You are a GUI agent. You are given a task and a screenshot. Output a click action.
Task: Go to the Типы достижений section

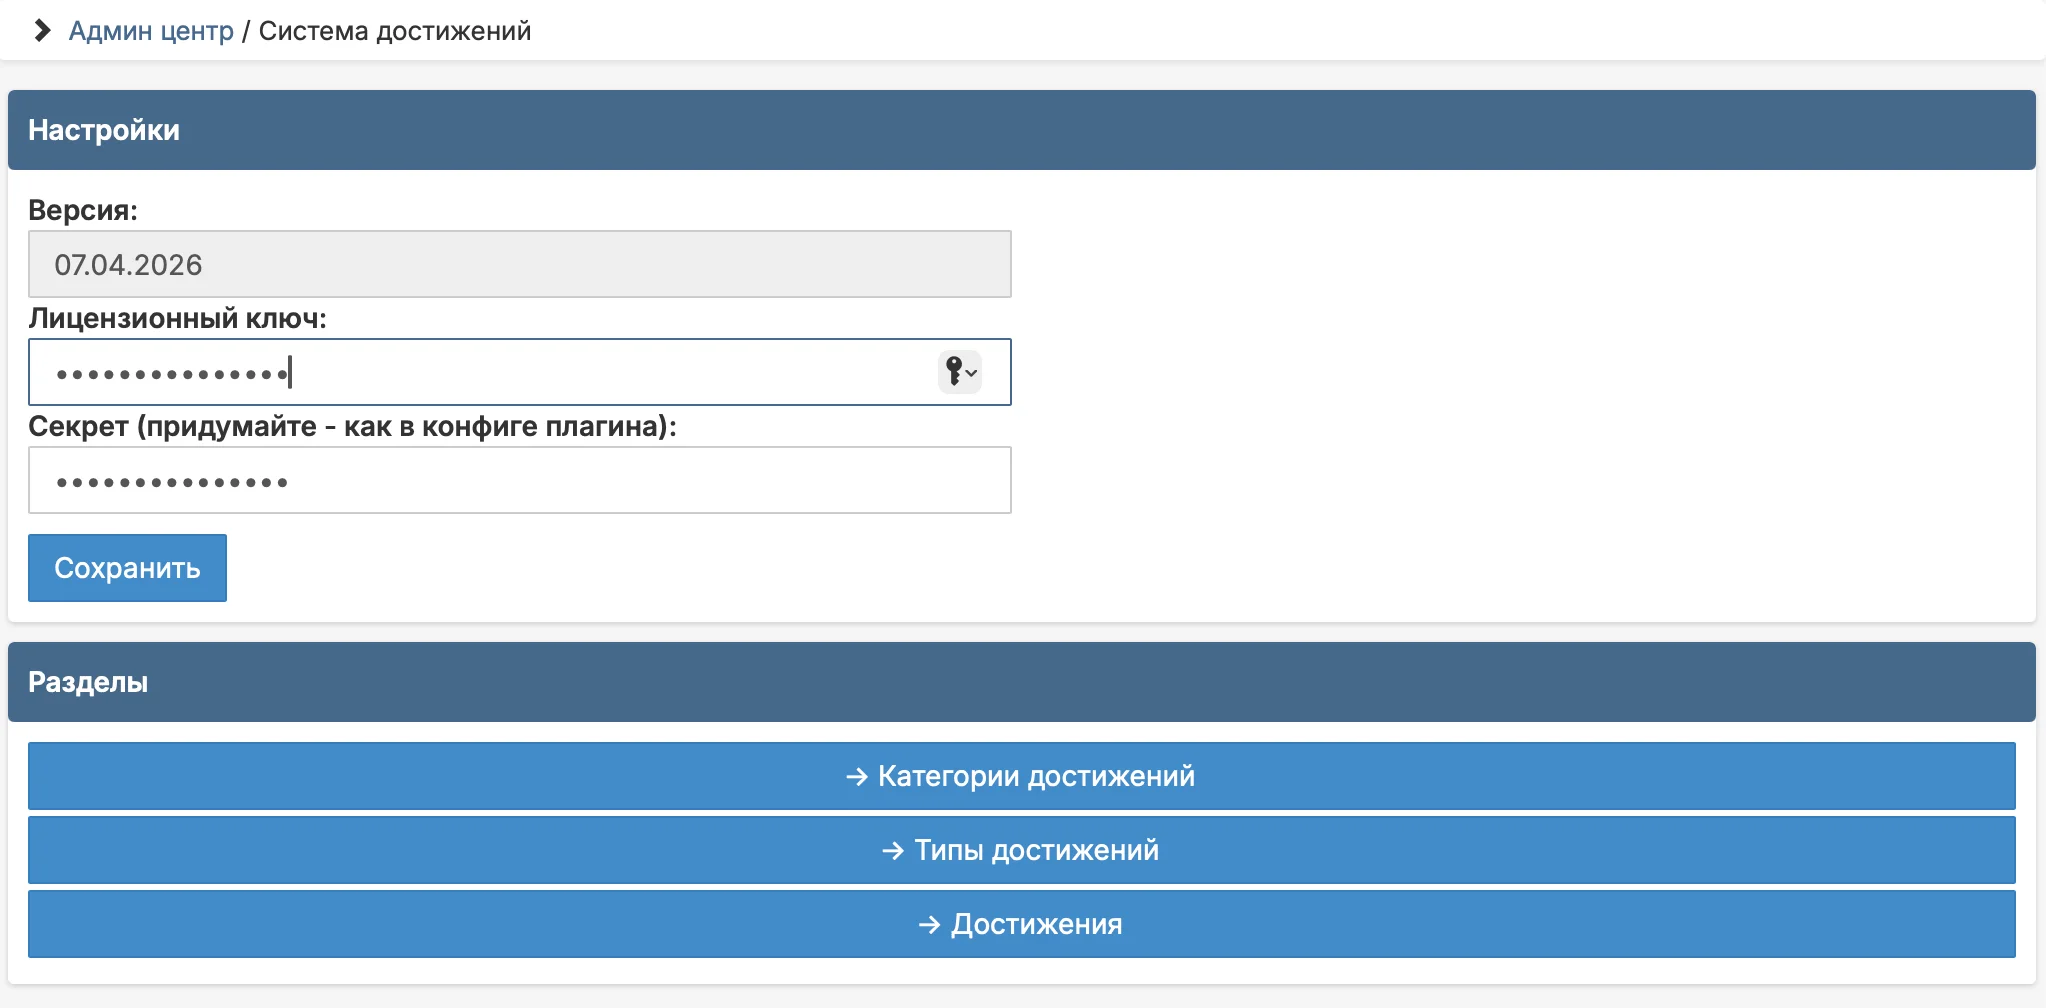pyautogui.click(x=1022, y=850)
